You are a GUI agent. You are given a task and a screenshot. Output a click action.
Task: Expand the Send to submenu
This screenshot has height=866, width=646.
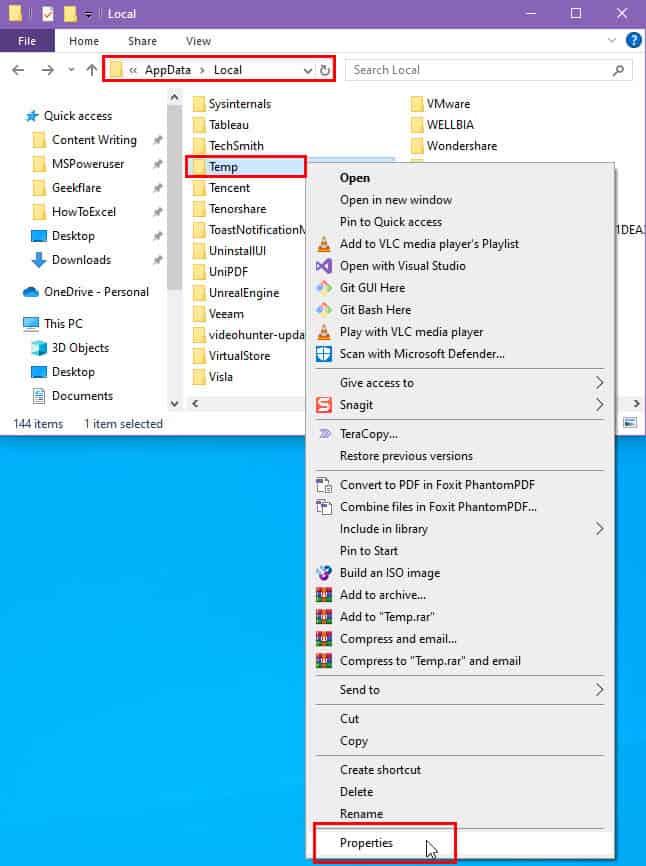(599, 690)
